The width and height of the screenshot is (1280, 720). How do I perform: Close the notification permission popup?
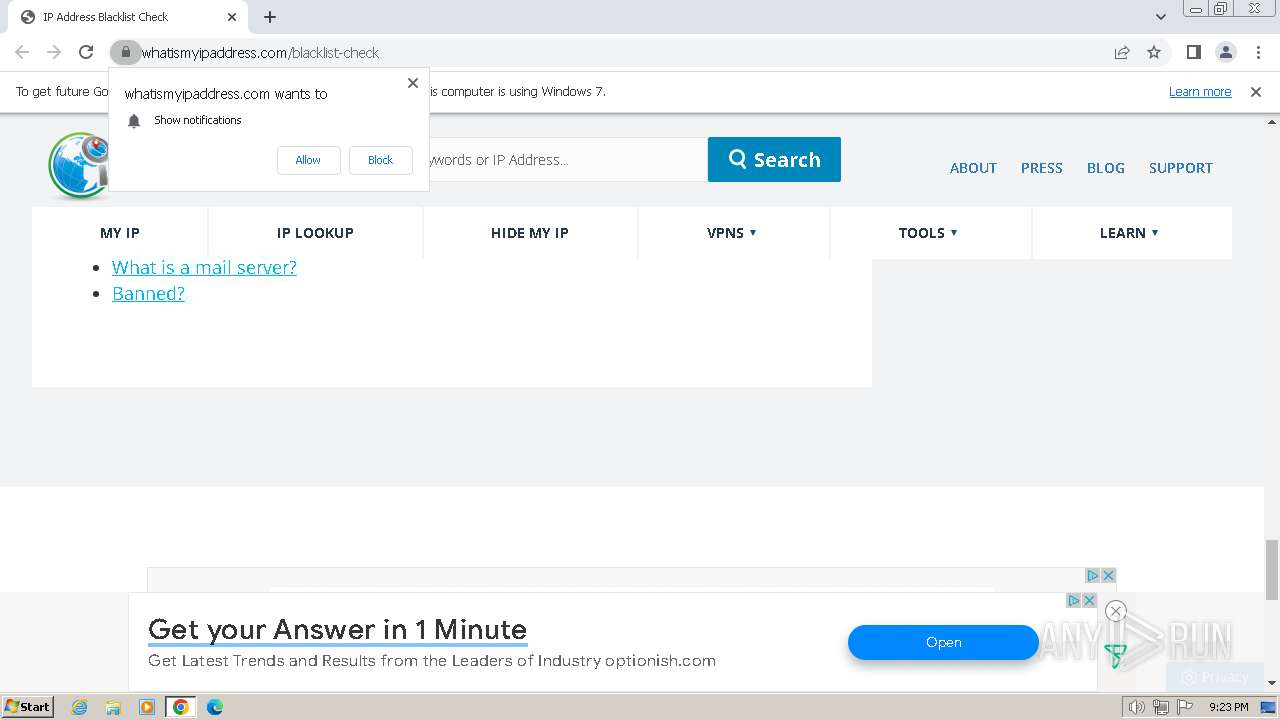click(x=413, y=83)
